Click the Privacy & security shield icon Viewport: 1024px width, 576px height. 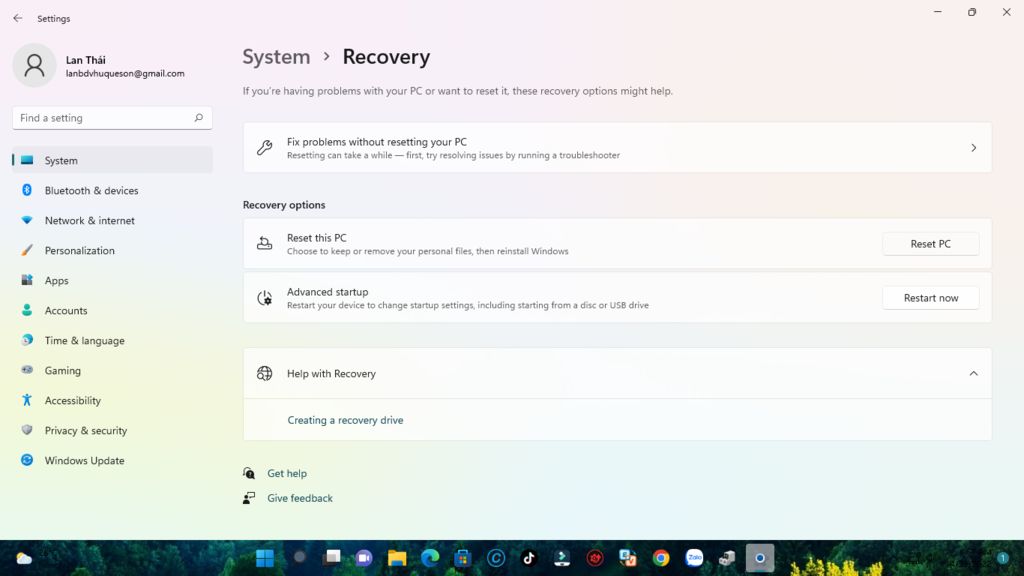point(27,430)
